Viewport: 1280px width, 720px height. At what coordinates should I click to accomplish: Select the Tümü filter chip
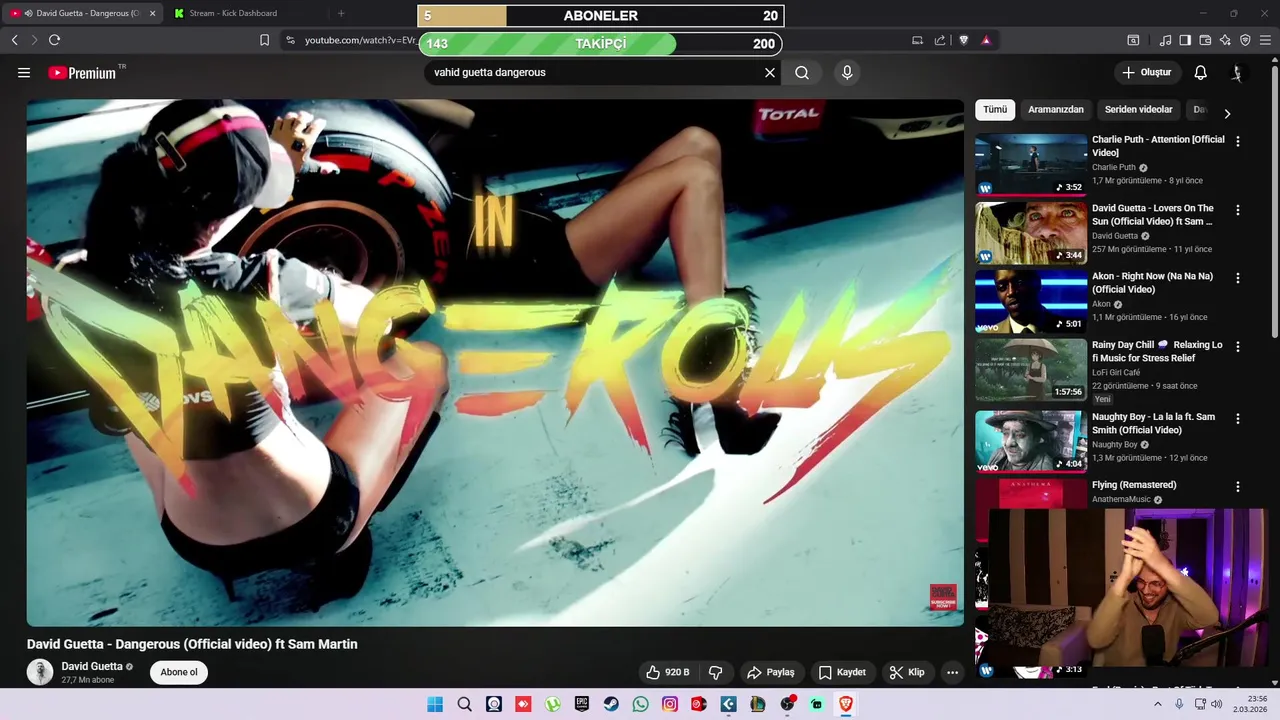click(x=995, y=110)
